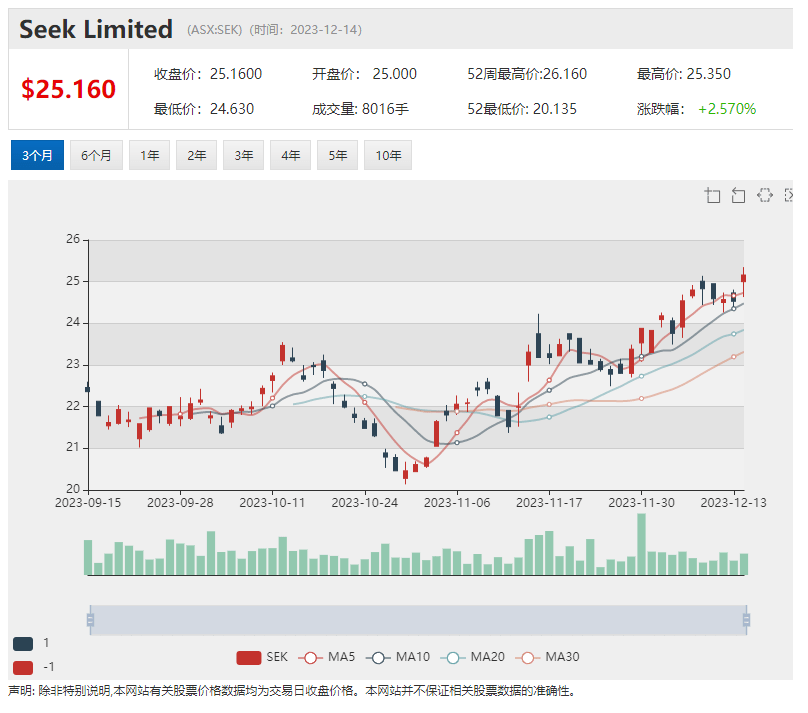Click the "最低价: 24.630" text
808x713 pixels.
[204, 109]
